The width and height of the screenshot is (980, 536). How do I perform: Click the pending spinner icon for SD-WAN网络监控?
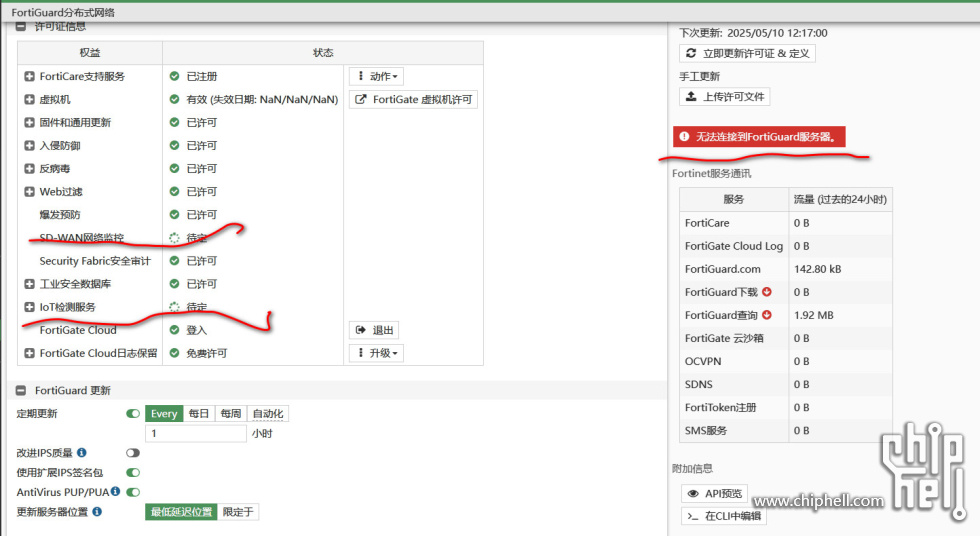pos(174,238)
